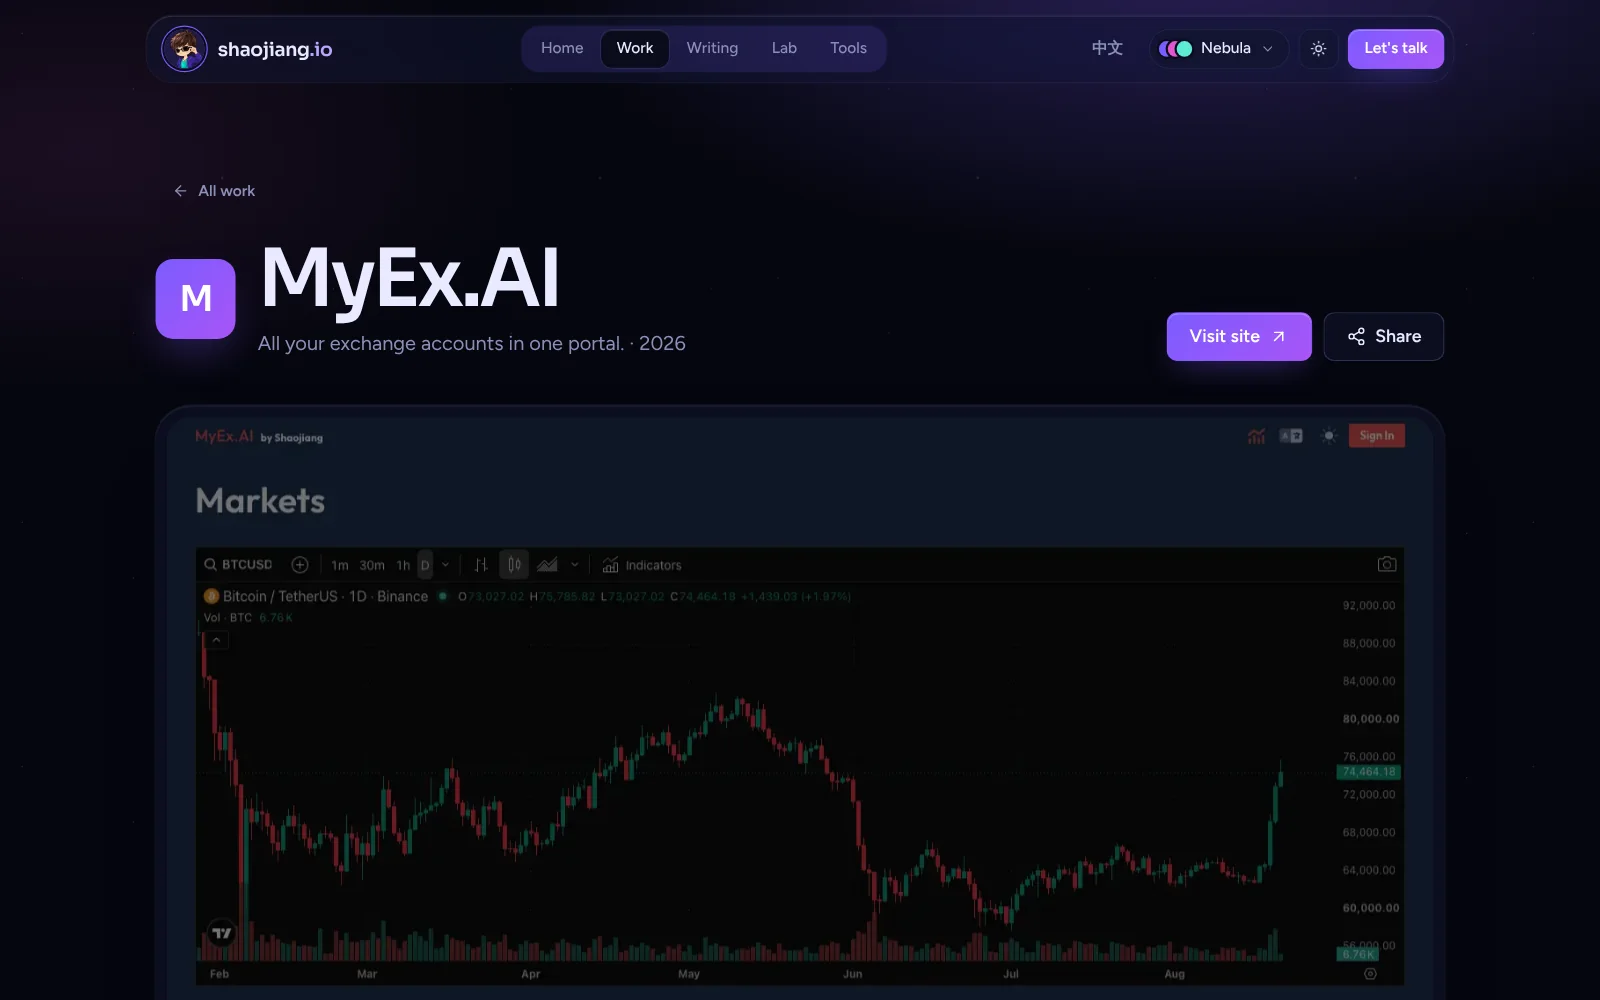Screen dimensions: 1600x1000
Task: Click the Nebula color swatch circles
Action: tap(1175, 48)
